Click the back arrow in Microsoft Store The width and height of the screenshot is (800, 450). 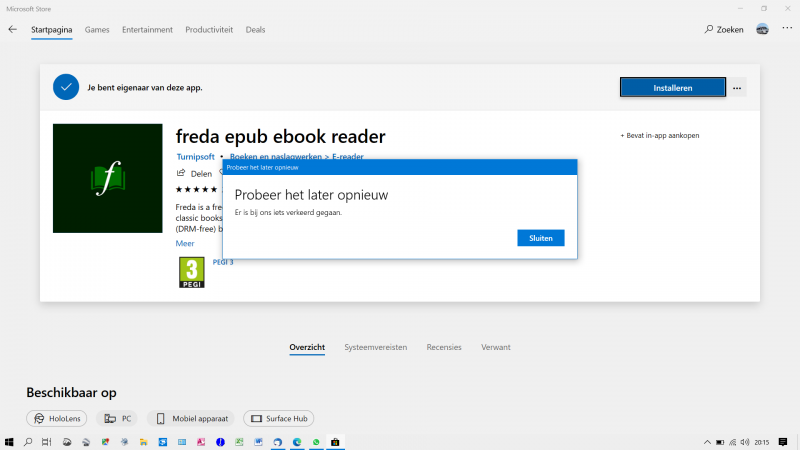click(12, 30)
